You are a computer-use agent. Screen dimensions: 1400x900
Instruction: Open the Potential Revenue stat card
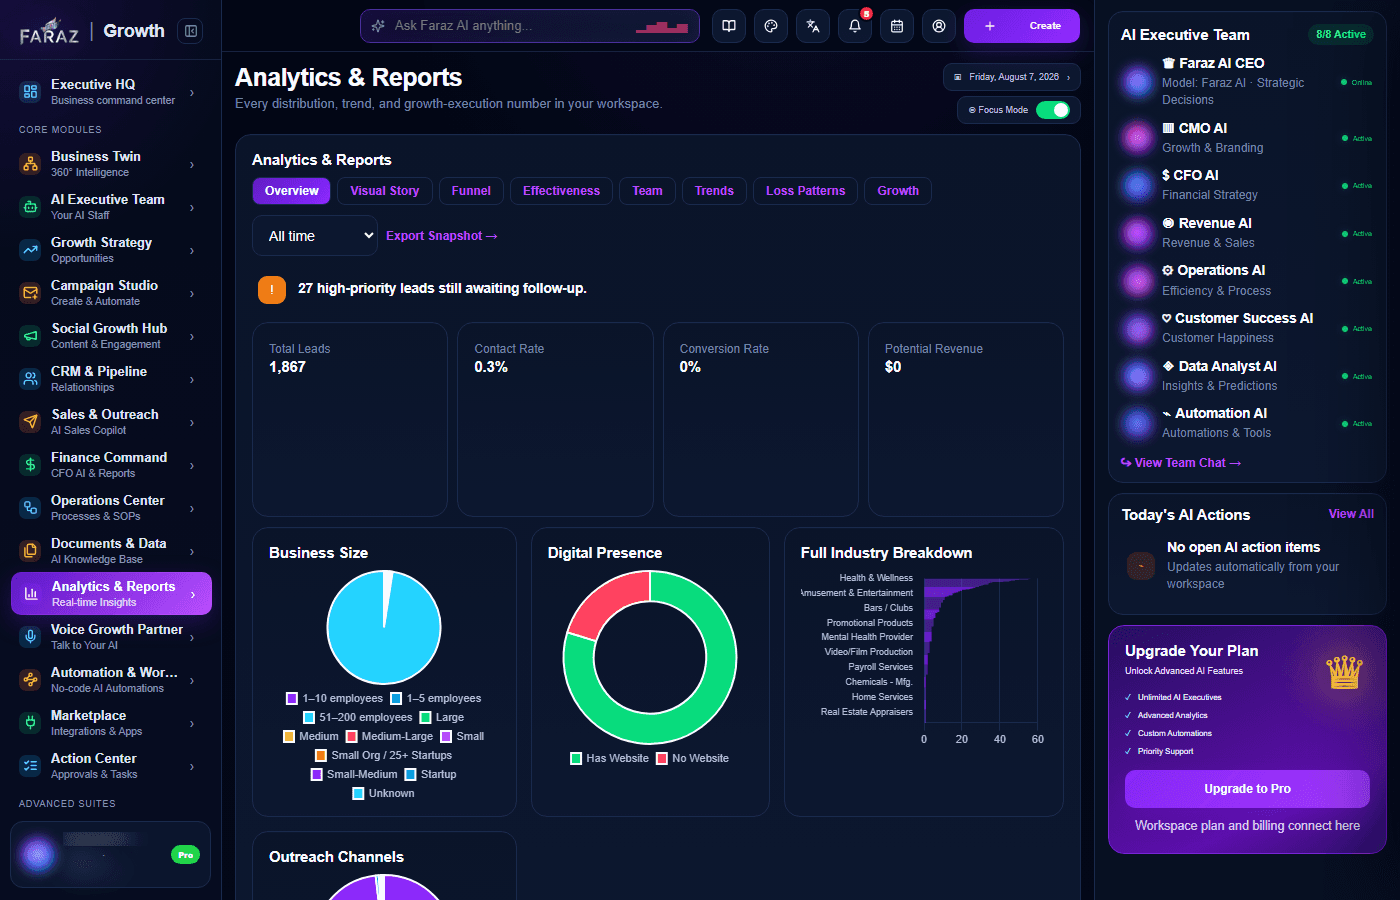[x=966, y=420]
